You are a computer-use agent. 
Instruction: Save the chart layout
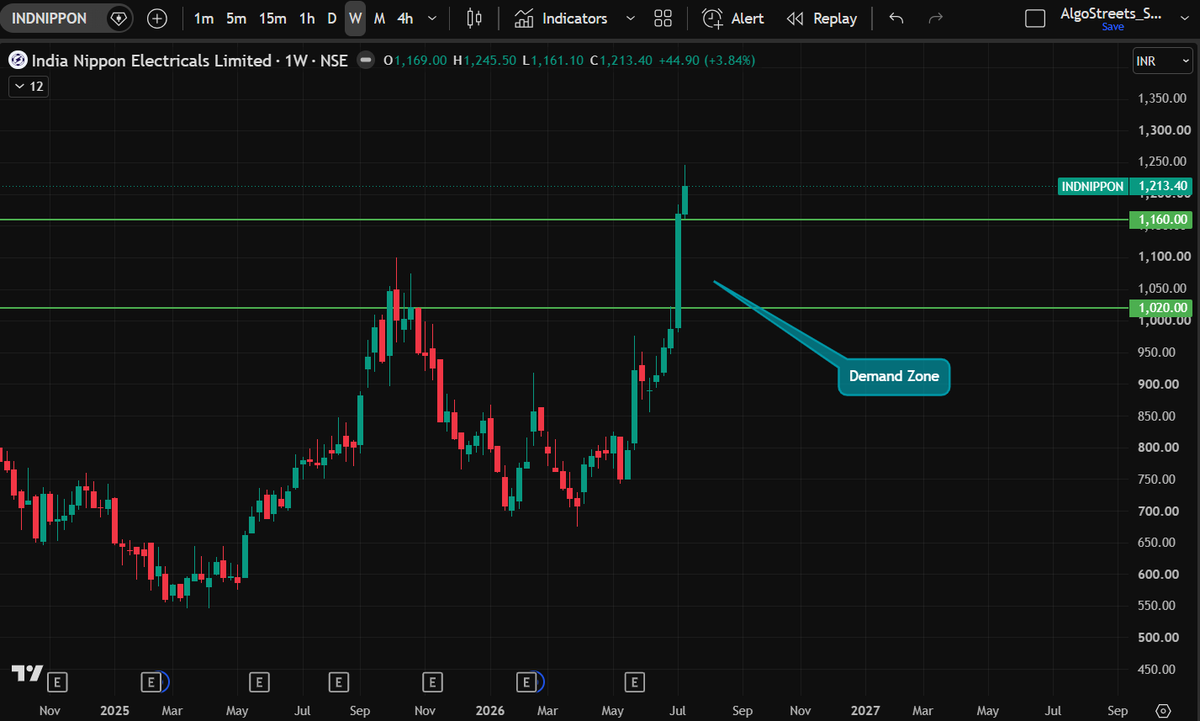tap(1113, 27)
